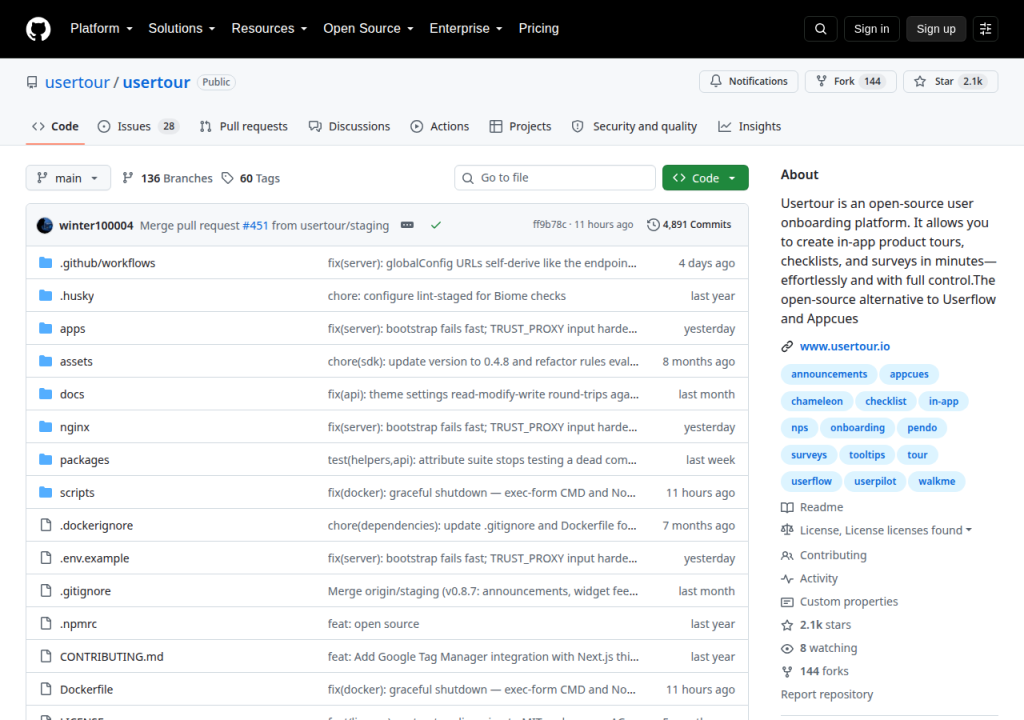
Task: Select the Code tab
Action: 56,126
